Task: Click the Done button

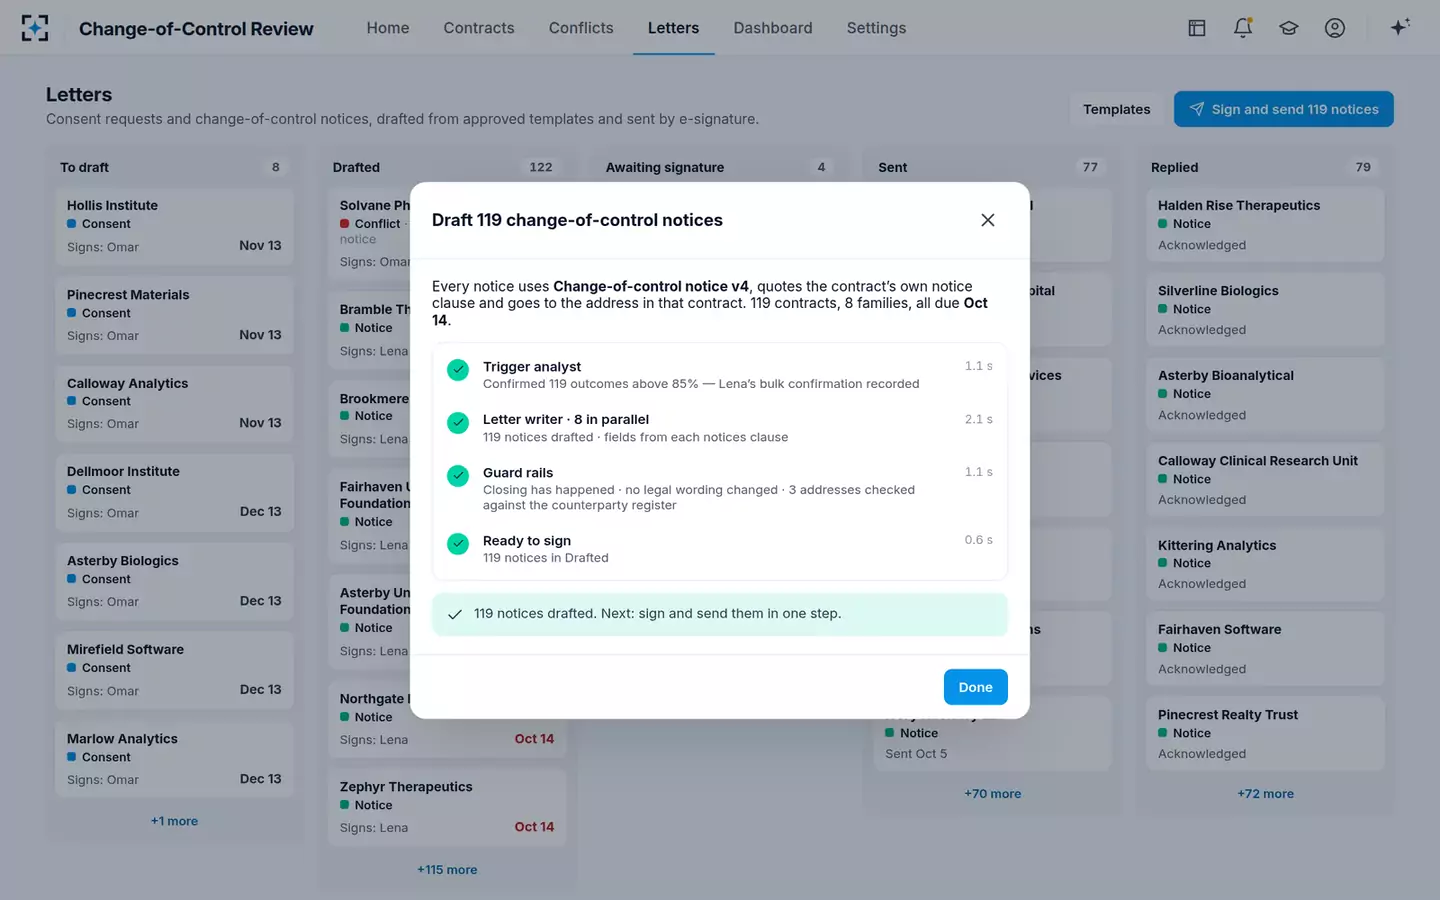Action: point(975,687)
